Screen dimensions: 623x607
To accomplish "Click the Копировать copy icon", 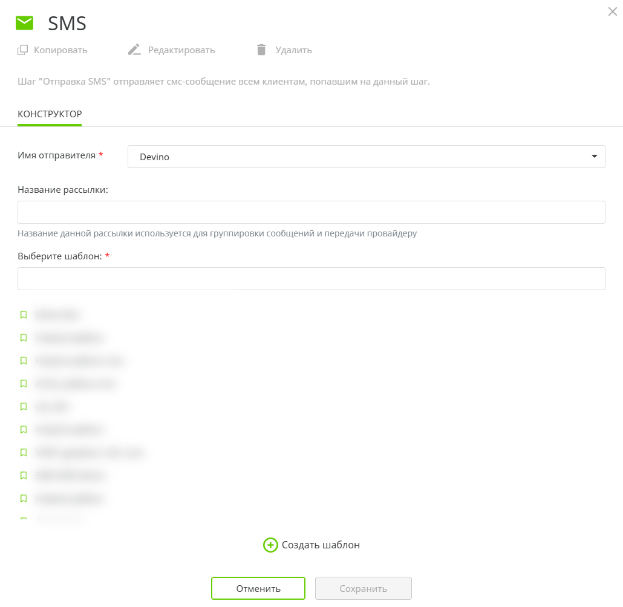I will coord(22,50).
